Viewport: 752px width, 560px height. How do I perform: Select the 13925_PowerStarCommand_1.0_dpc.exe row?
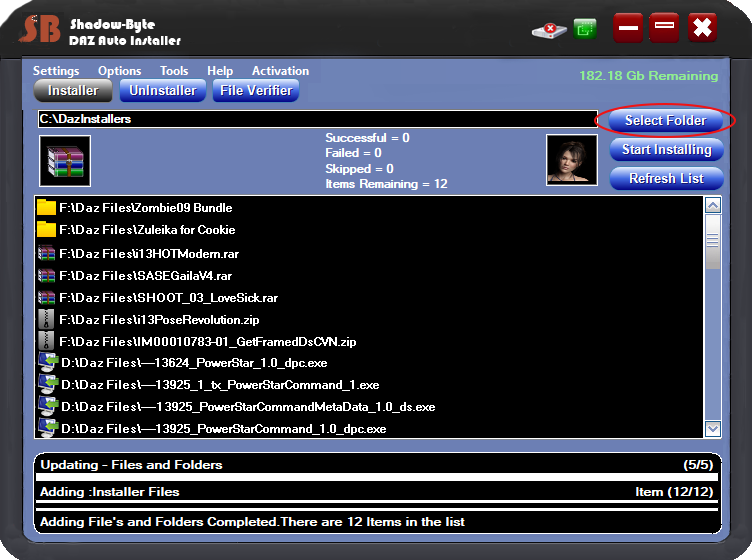pyautogui.click(x=369, y=428)
